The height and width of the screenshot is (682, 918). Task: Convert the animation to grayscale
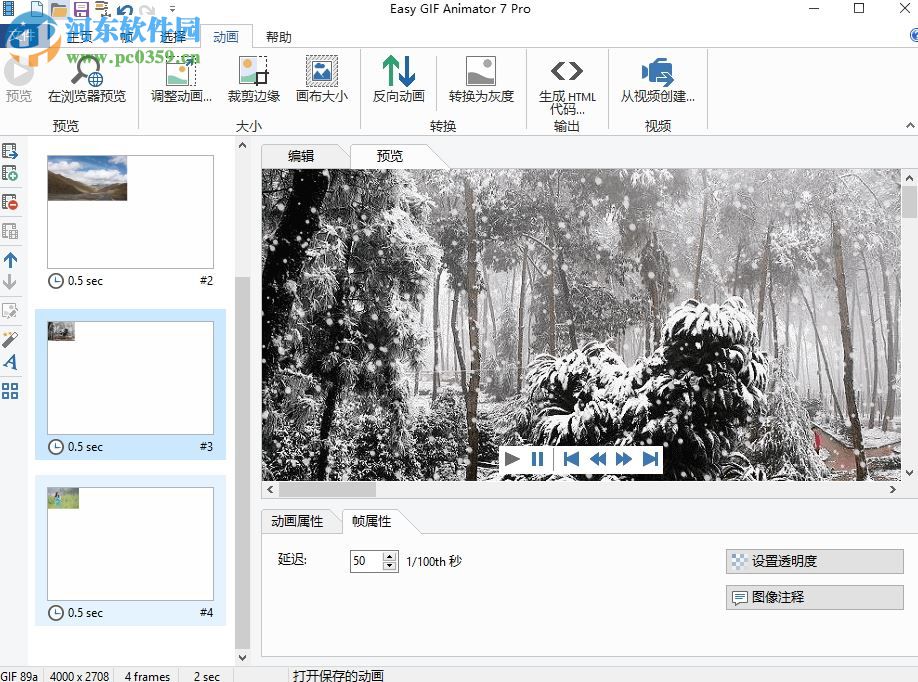482,80
